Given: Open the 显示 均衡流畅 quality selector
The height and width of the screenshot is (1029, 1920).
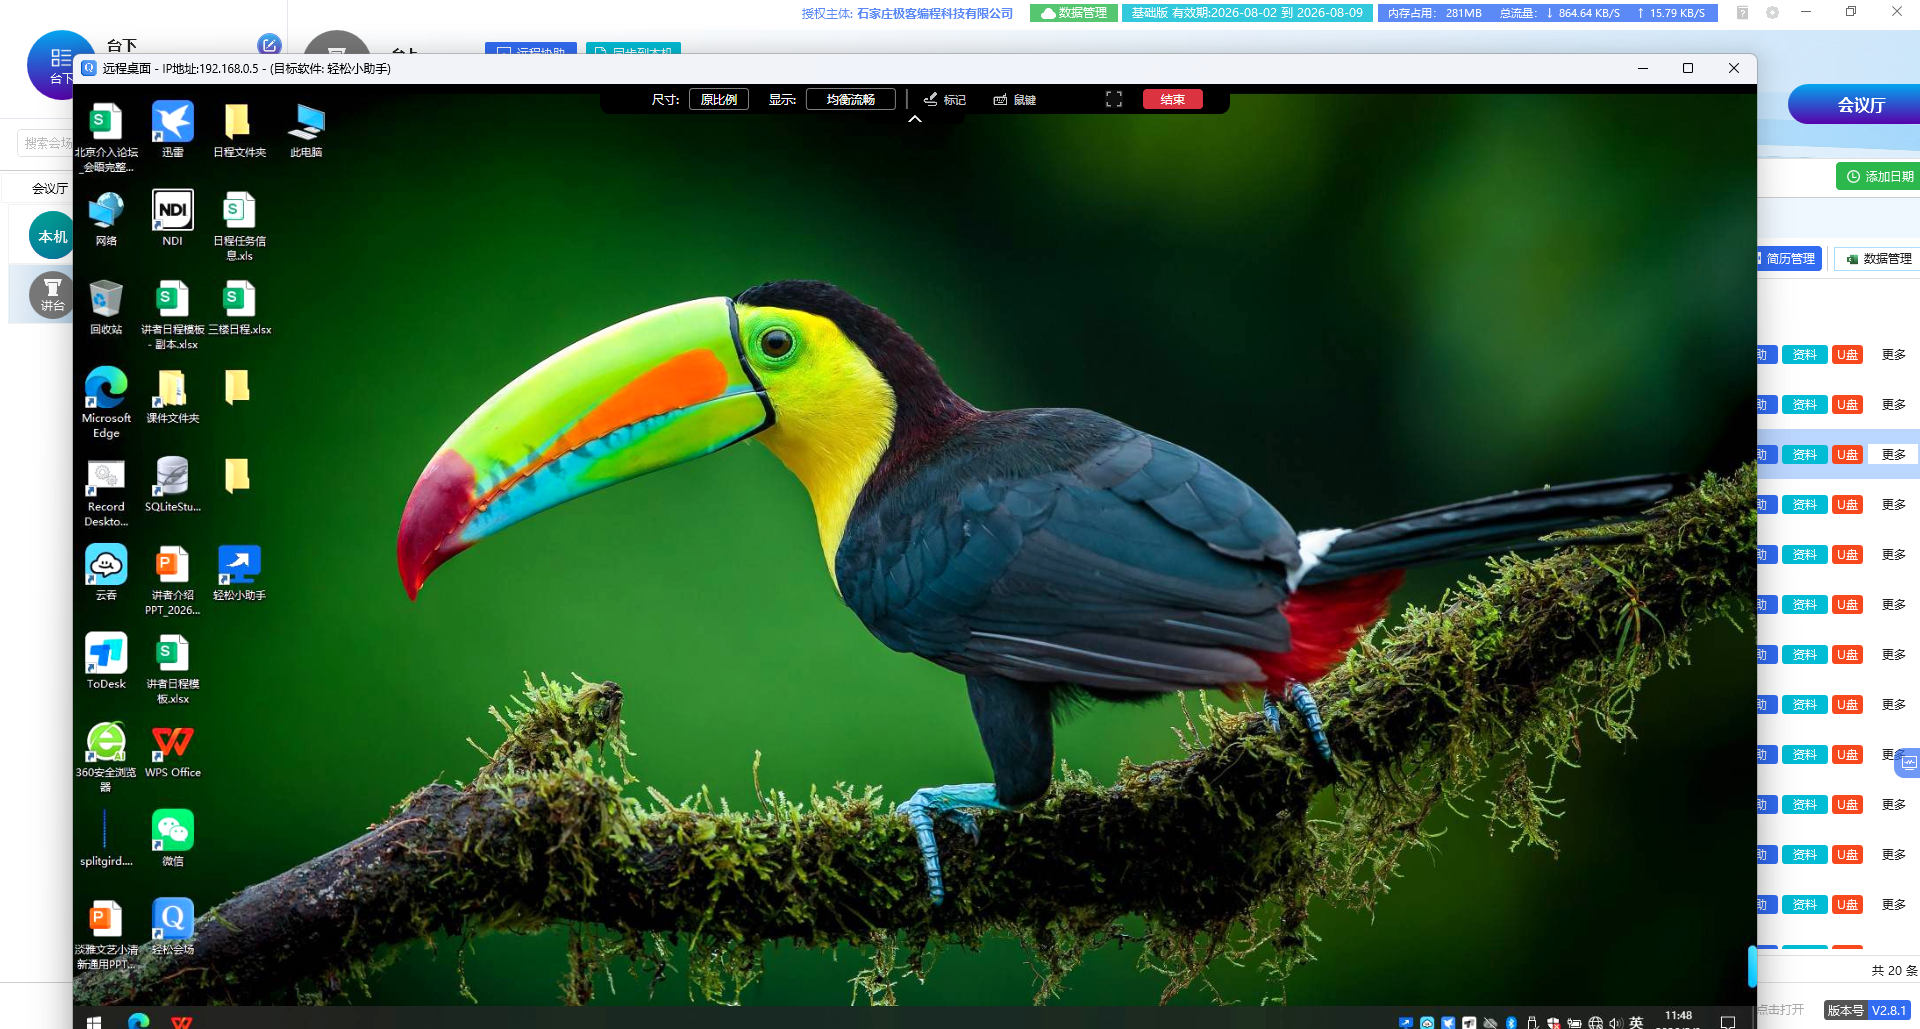Looking at the screenshot, I should [x=851, y=99].
